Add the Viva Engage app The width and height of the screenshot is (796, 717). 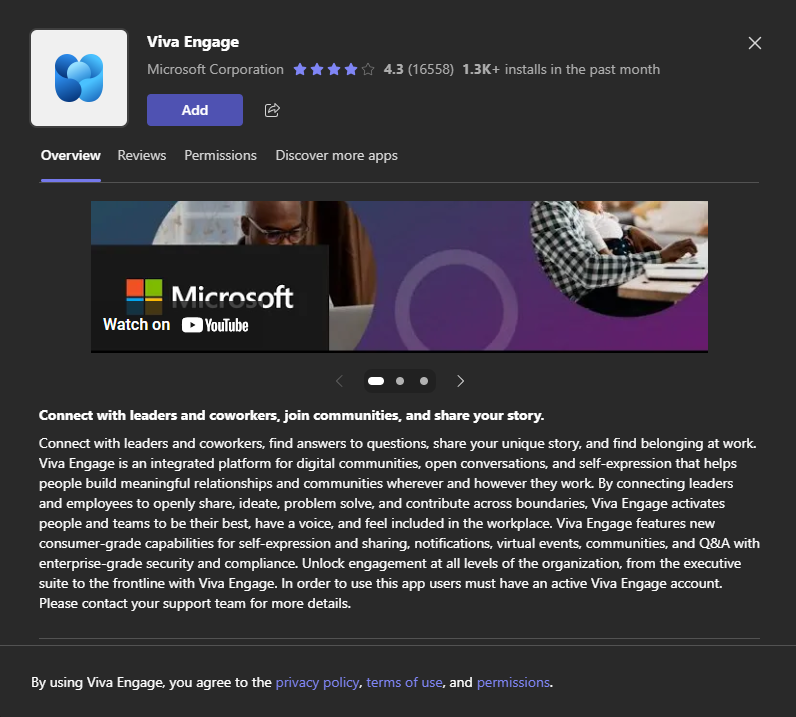(x=195, y=110)
